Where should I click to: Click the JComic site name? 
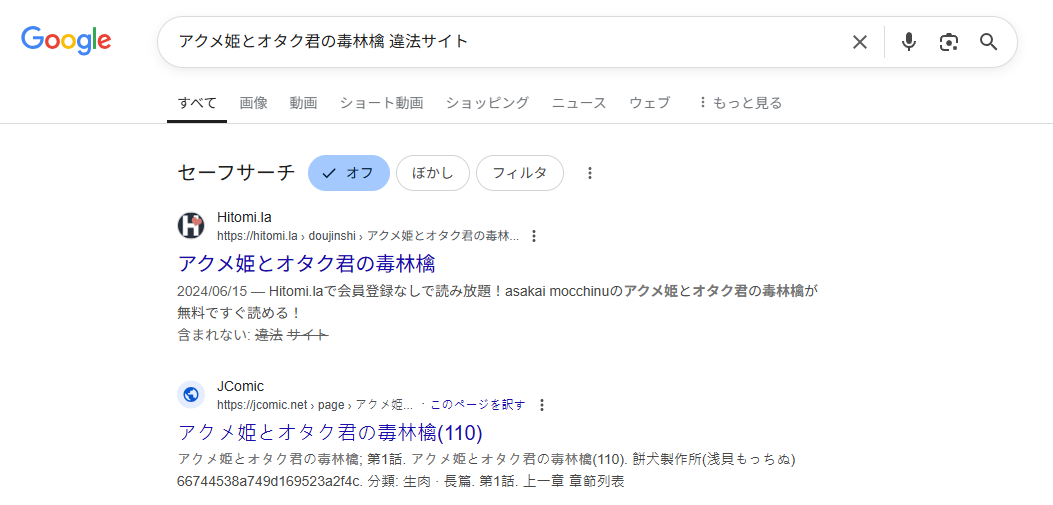(240, 386)
